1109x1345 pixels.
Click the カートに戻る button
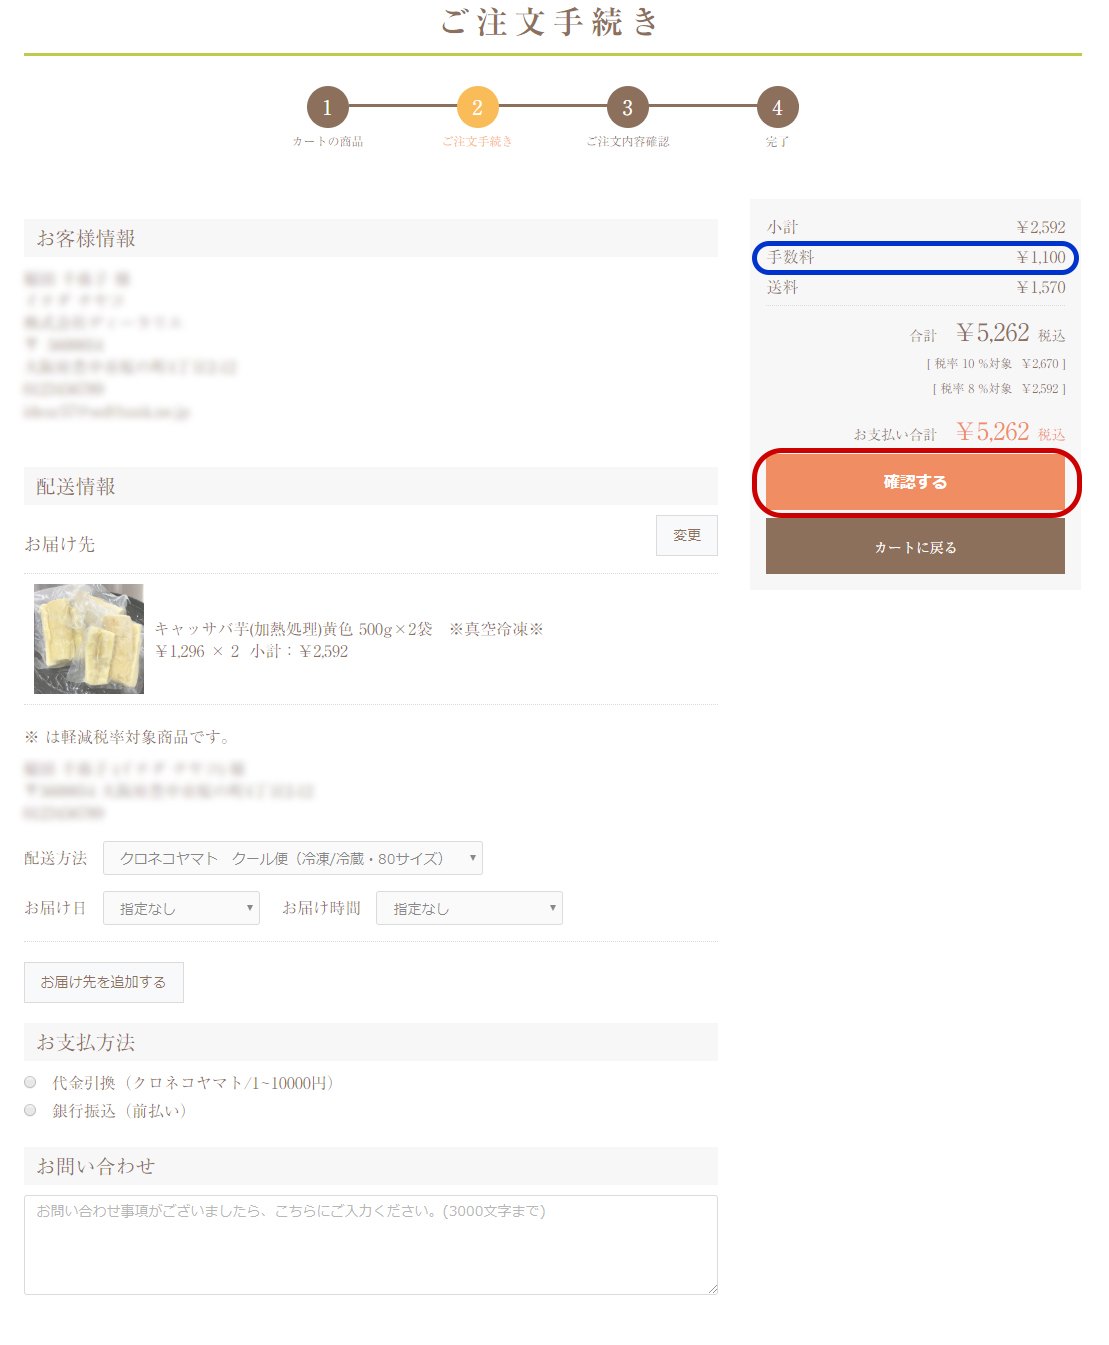[x=915, y=547]
